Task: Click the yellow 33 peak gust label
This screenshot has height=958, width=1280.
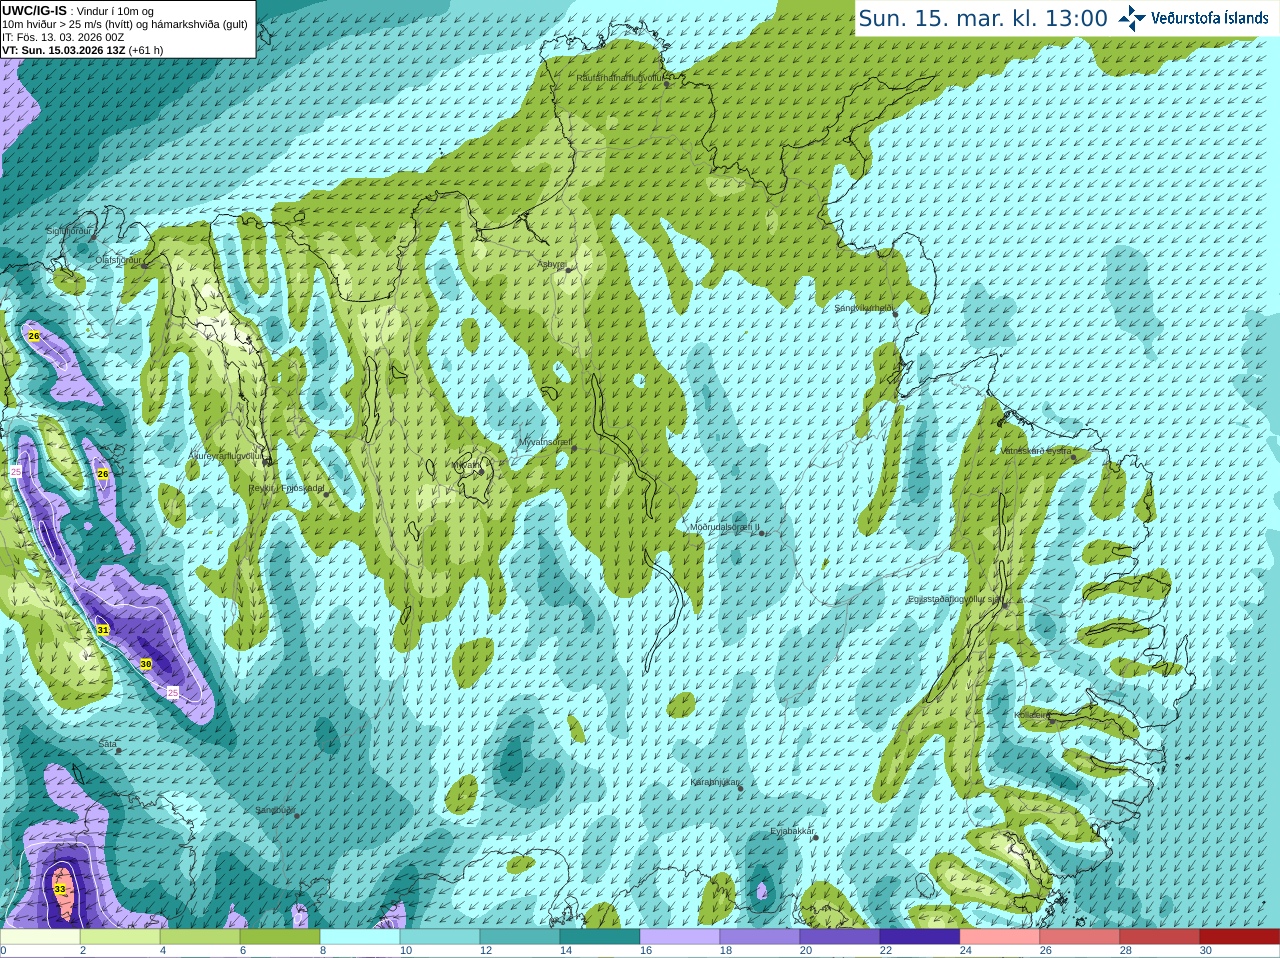Action: coord(60,889)
